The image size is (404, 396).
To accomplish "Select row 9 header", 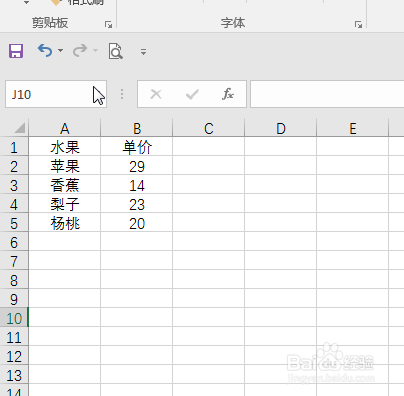I will [x=14, y=299].
